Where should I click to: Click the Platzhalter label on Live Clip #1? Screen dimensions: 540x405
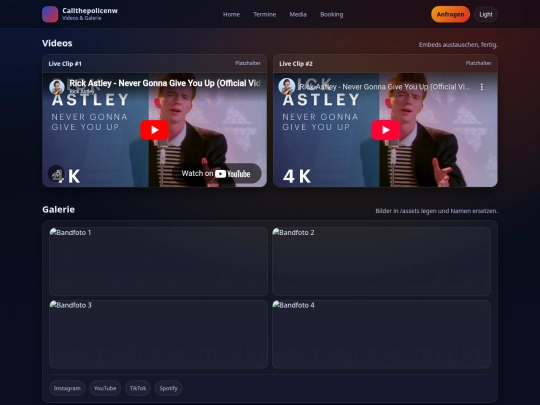click(248, 63)
